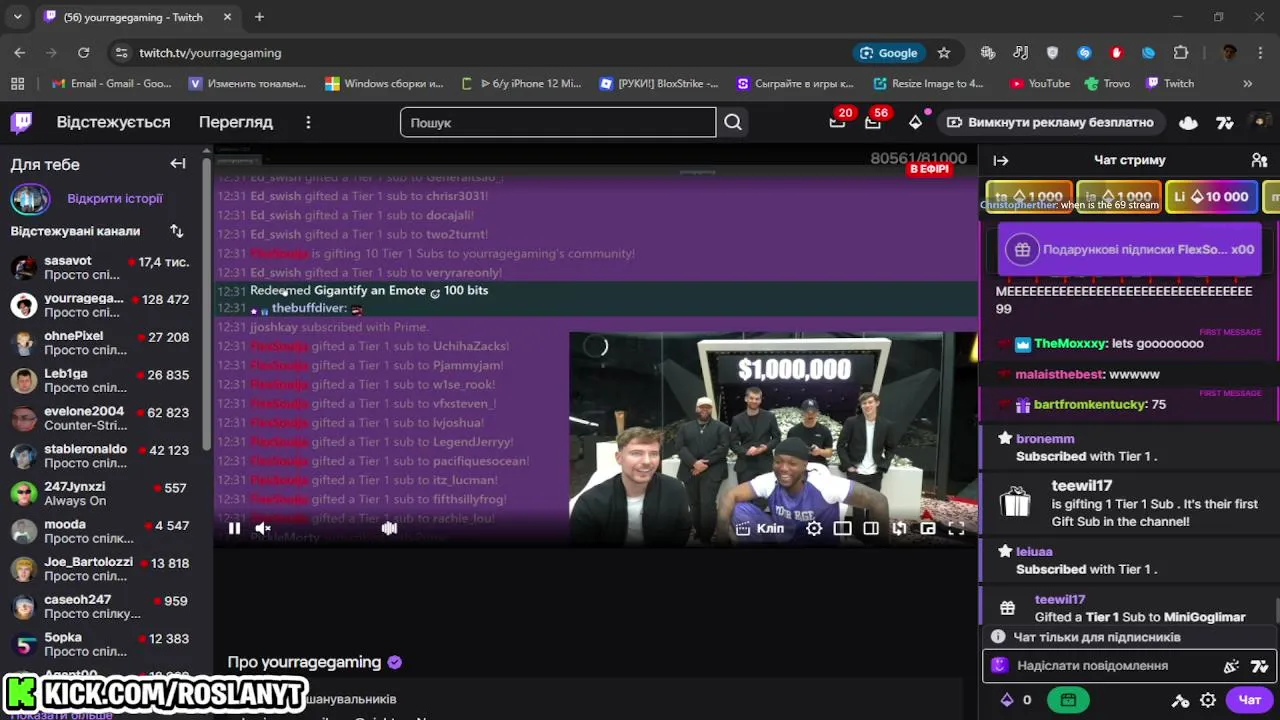1280x720 pixels.
Task: Collapse the stream chat panel arrow
Action: [1001, 160]
